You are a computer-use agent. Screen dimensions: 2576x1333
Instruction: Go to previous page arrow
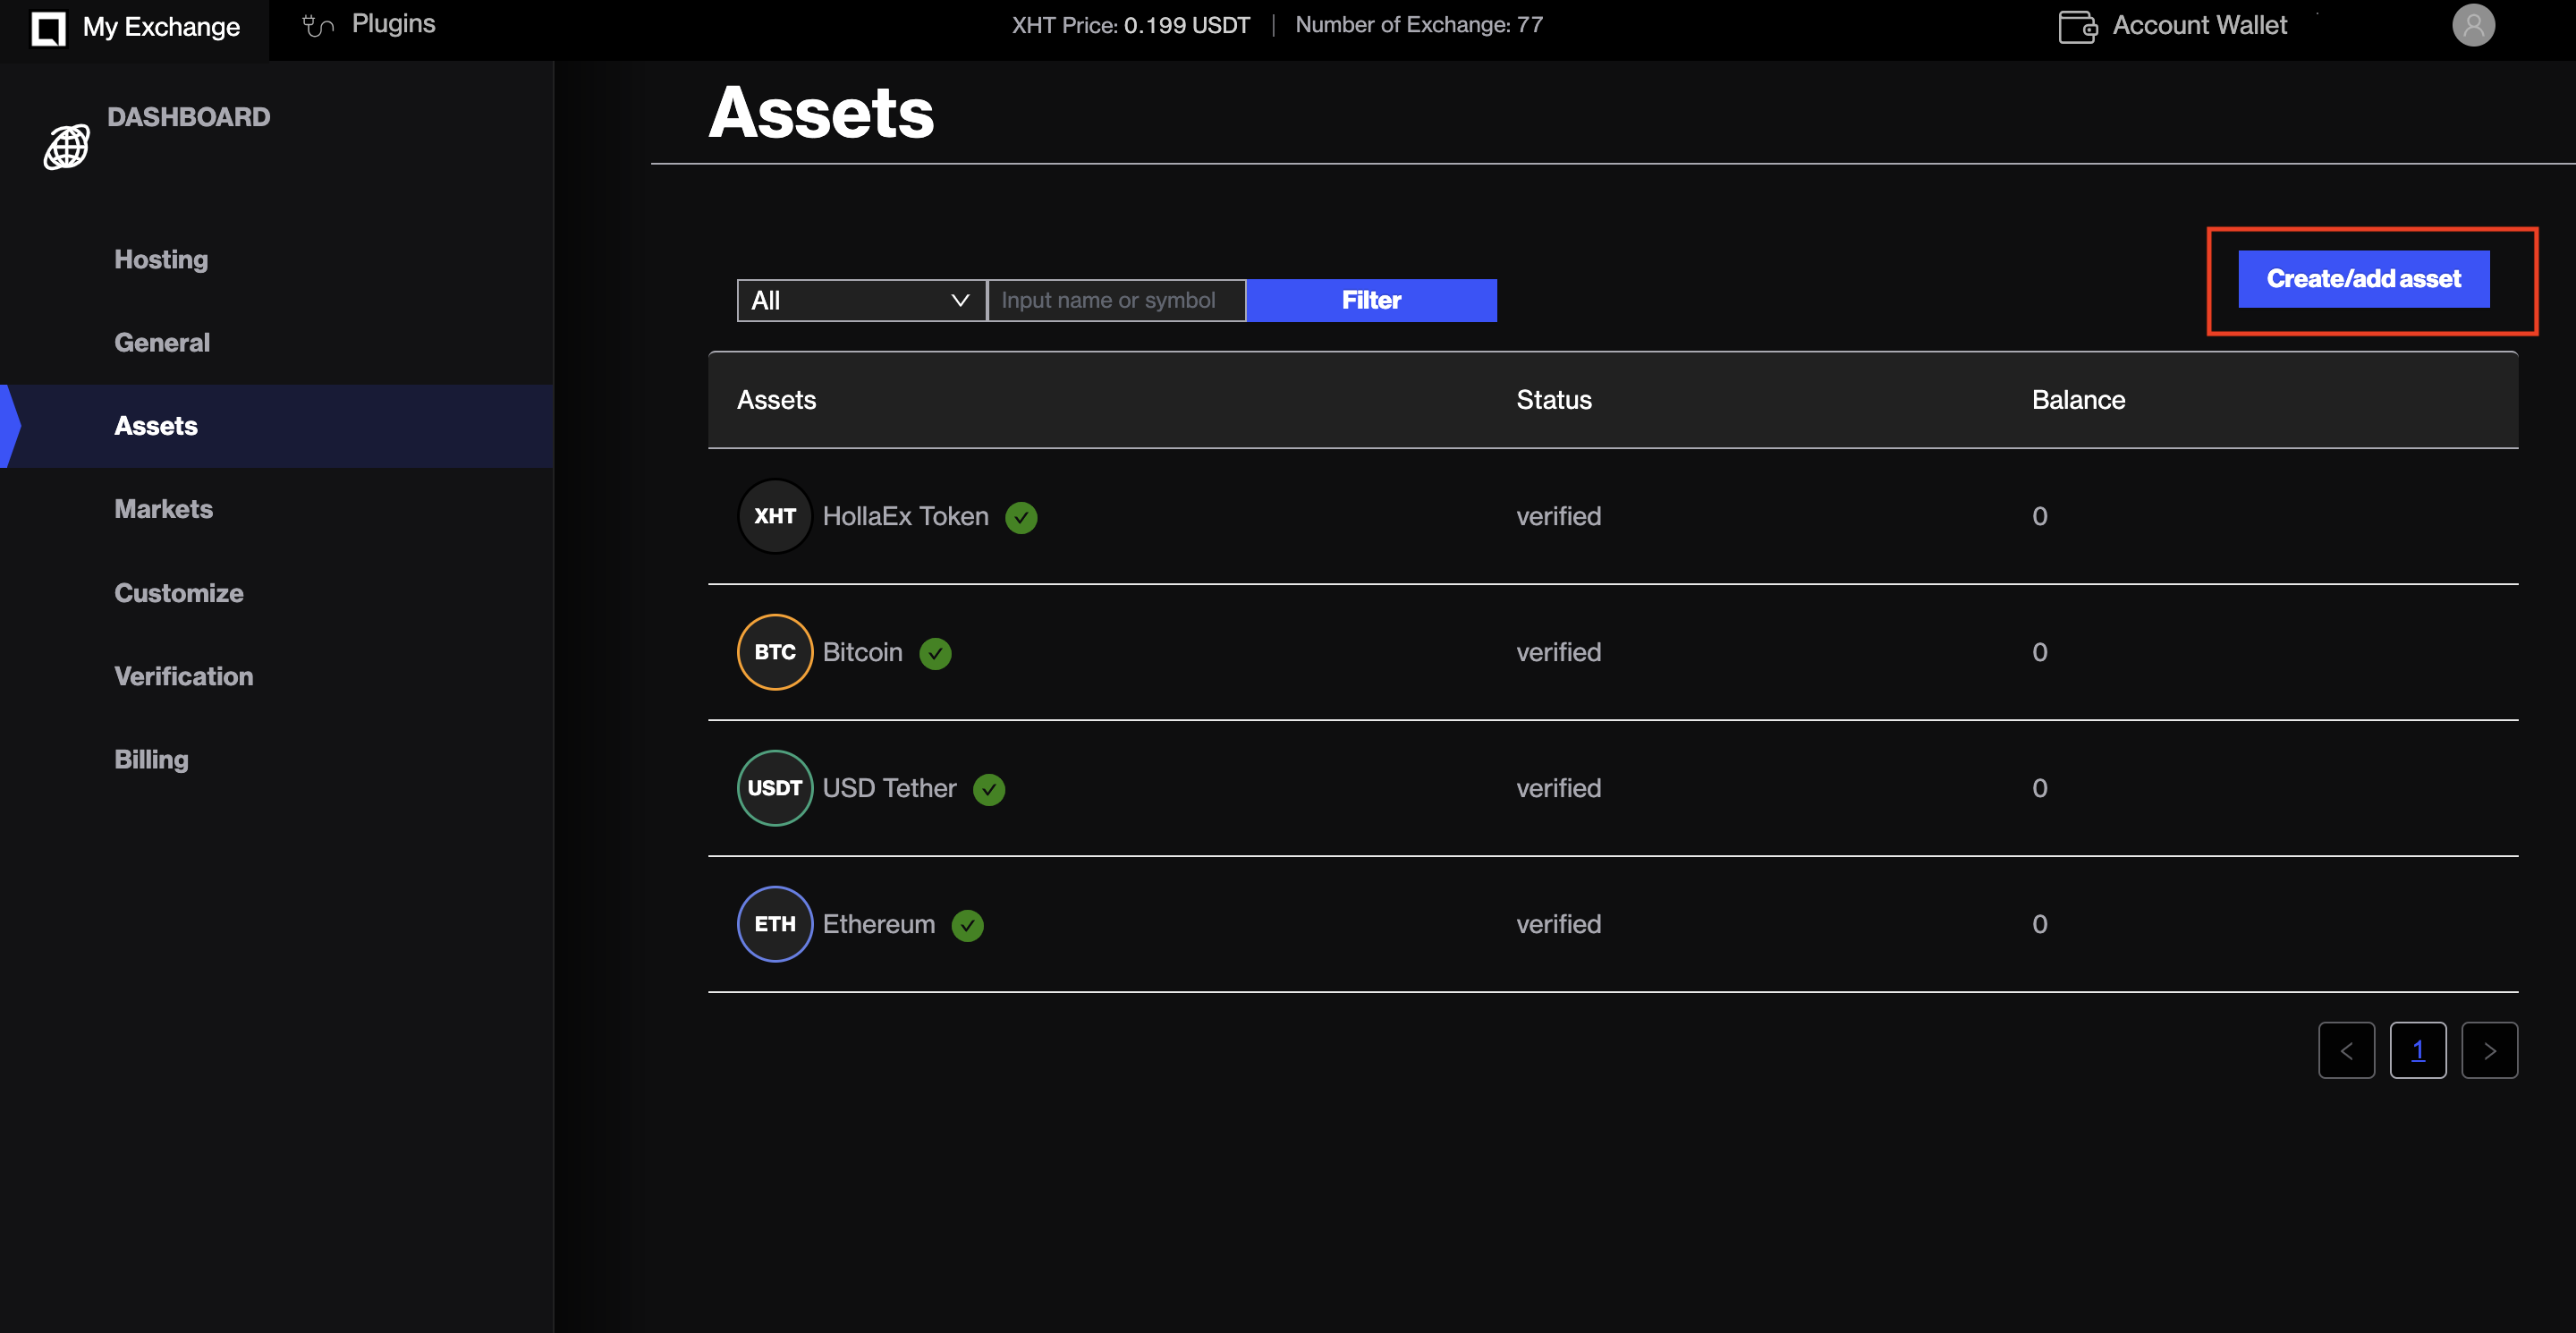(2346, 1050)
